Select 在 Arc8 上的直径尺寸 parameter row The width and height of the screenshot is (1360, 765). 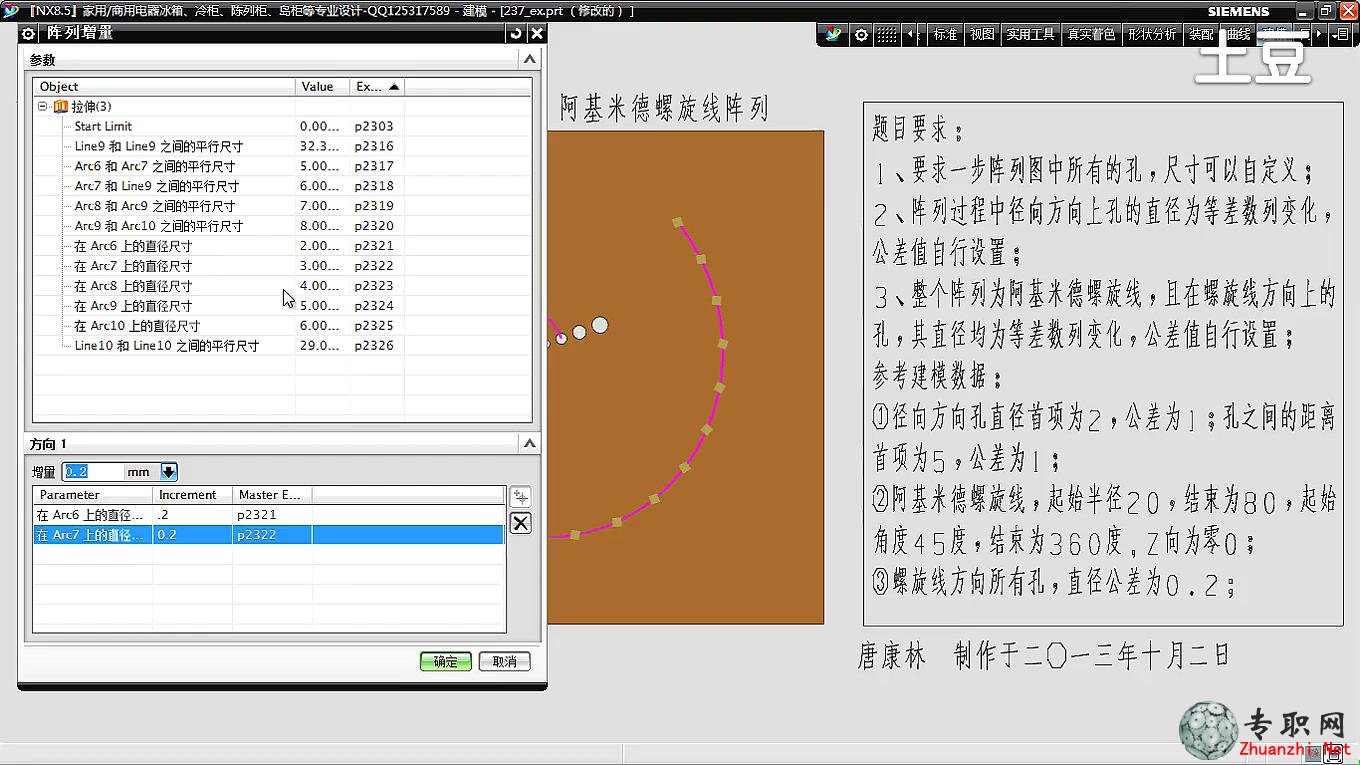282,286
